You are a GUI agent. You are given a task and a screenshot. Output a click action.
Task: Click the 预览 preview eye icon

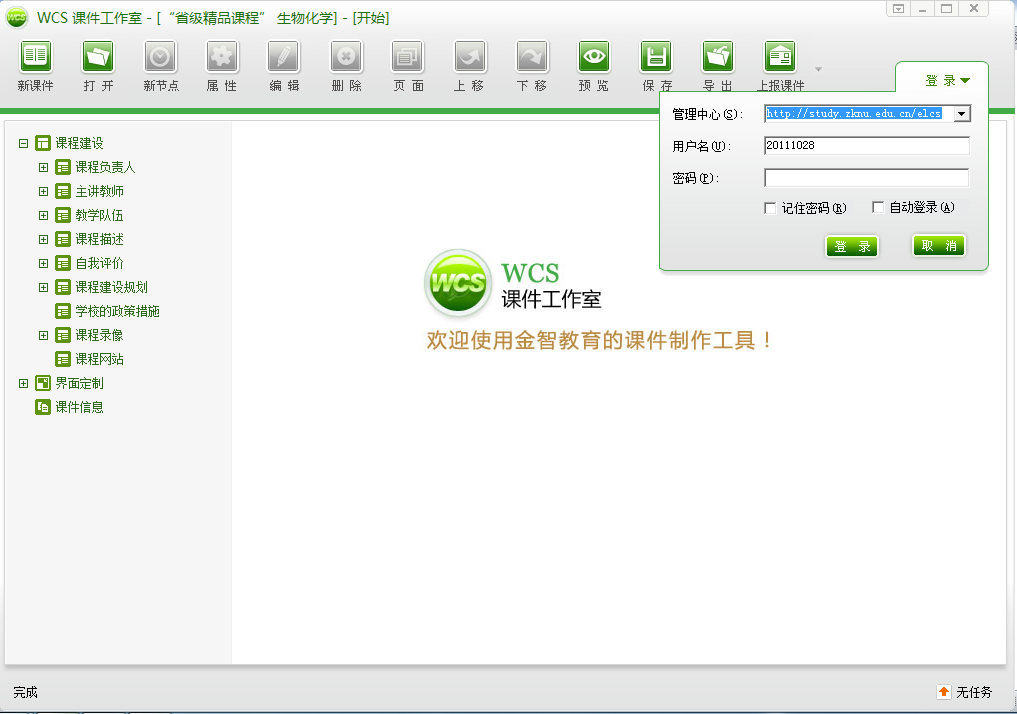[594, 56]
